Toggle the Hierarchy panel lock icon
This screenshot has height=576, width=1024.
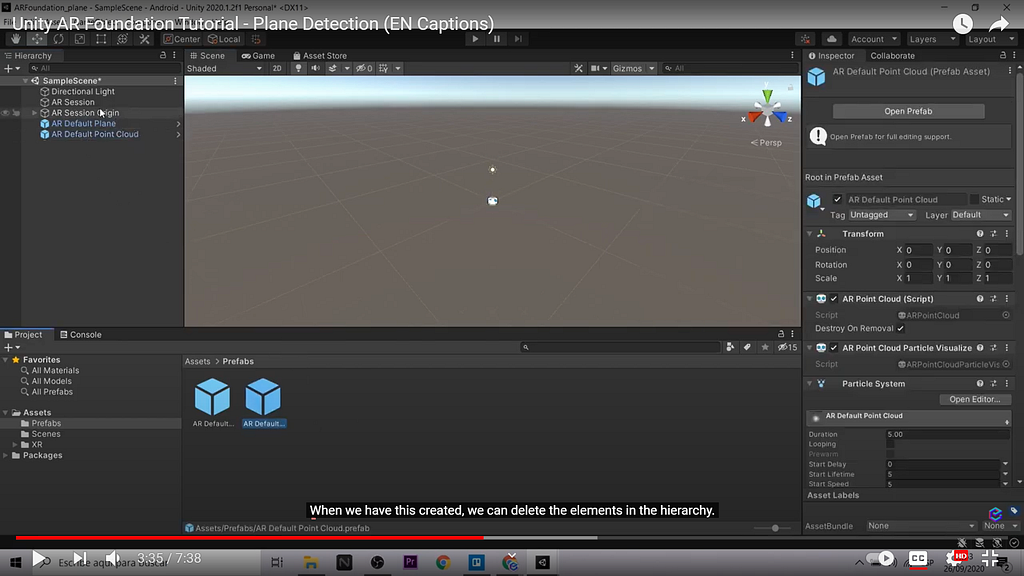(x=163, y=56)
